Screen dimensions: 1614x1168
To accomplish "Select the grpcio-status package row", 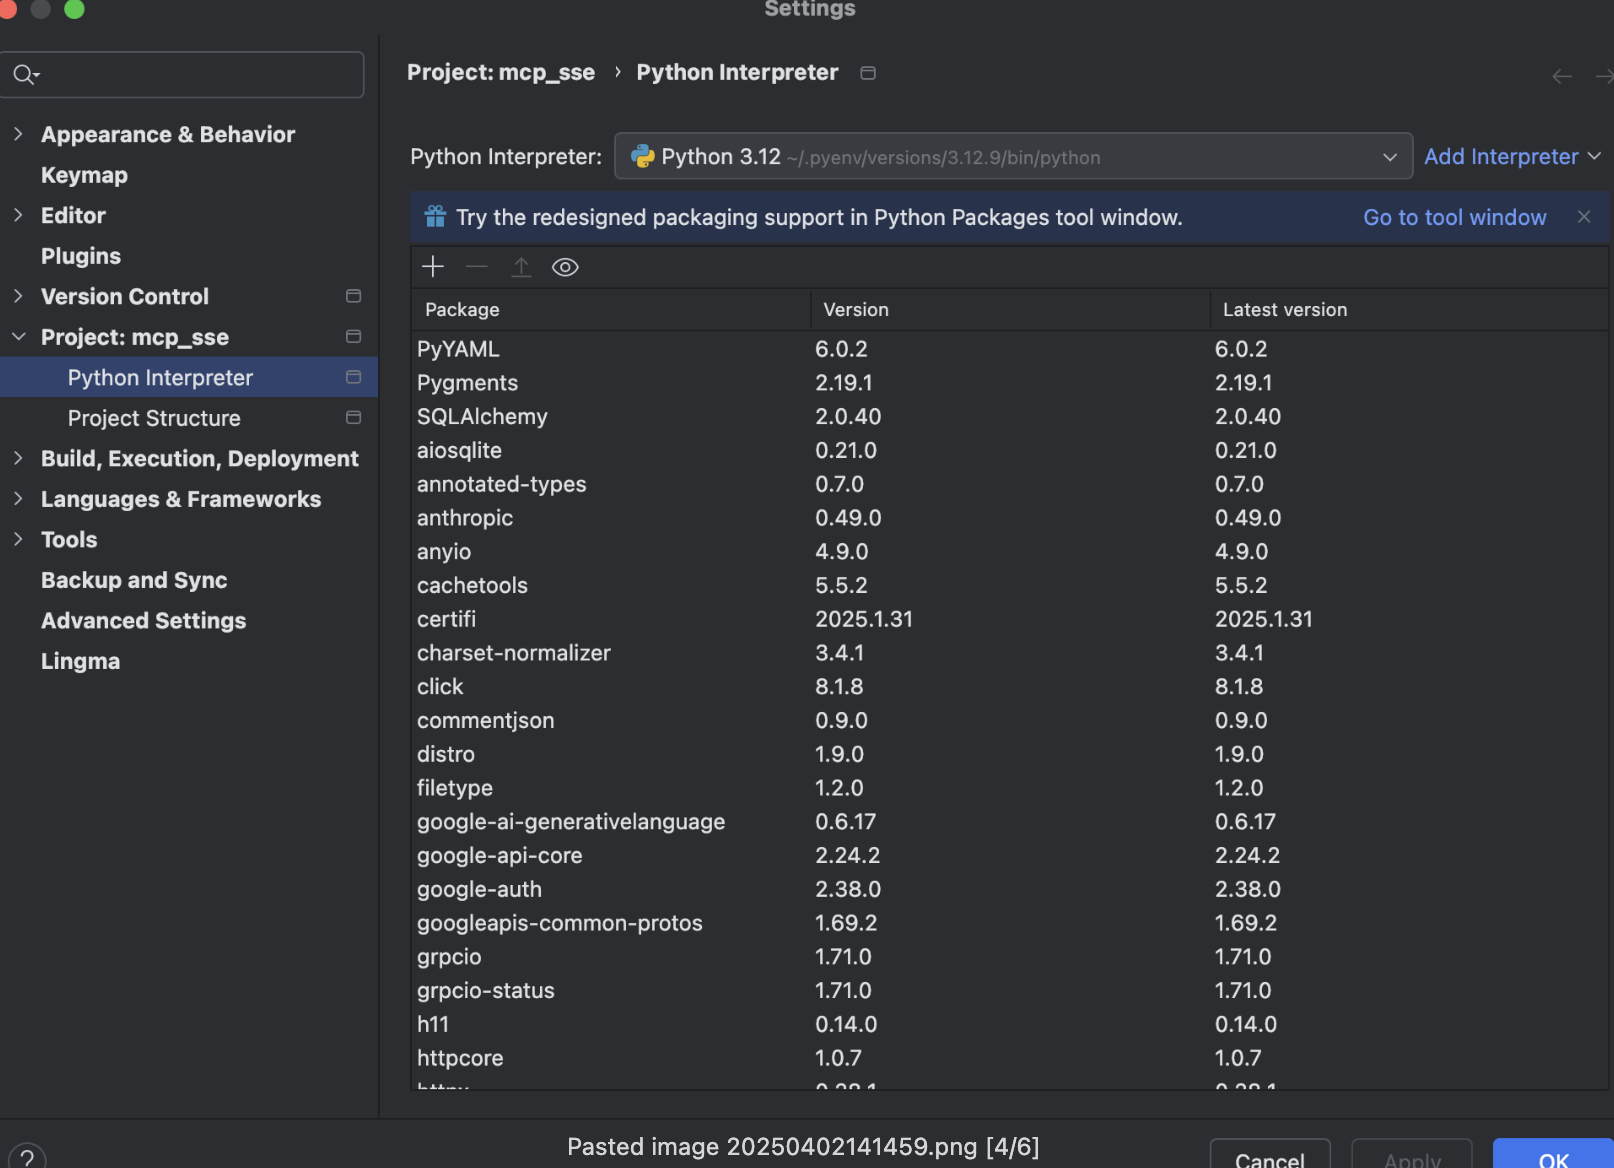I will click(x=1009, y=990).
